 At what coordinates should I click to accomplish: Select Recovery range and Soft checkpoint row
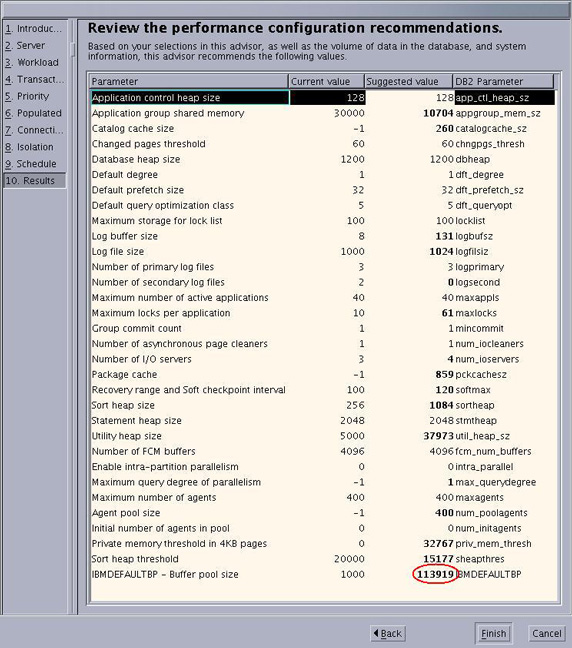click(323, 390)
